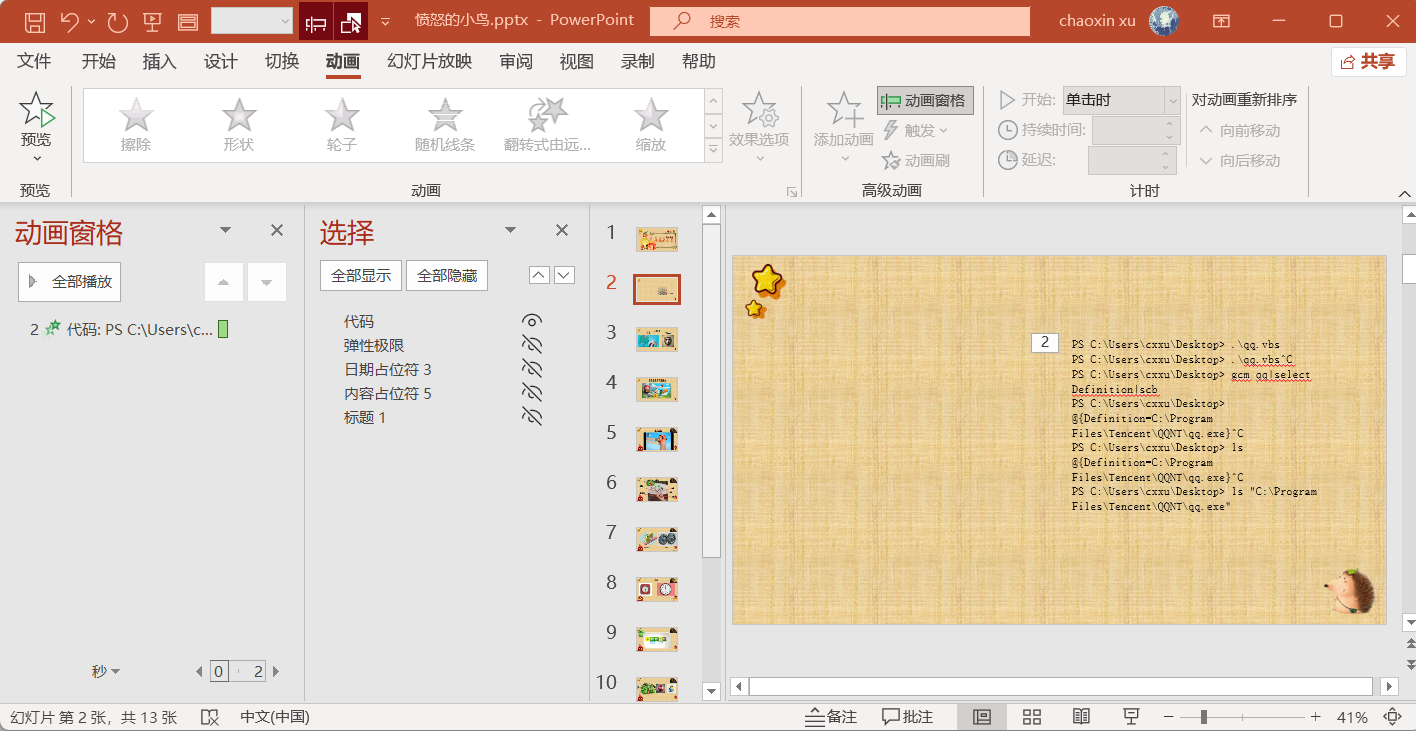Switch to the 设计 ribbon tab
1416x731 pixels.
(x=220, y=62)
